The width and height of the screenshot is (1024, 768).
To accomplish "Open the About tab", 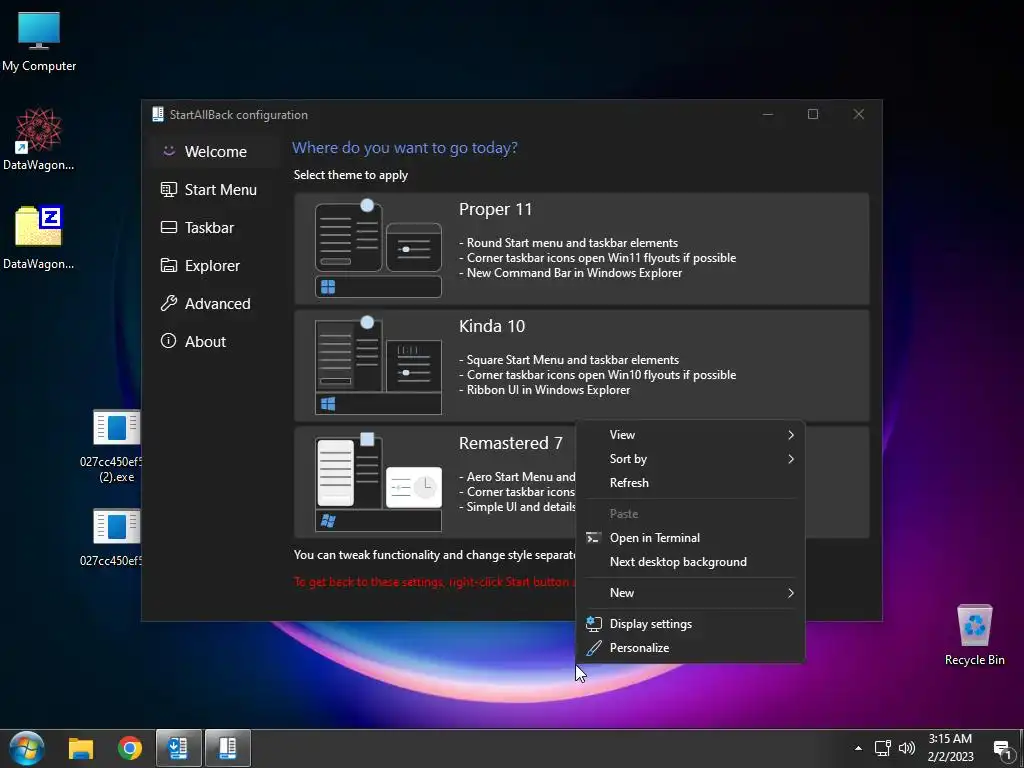I will (214, 341).
